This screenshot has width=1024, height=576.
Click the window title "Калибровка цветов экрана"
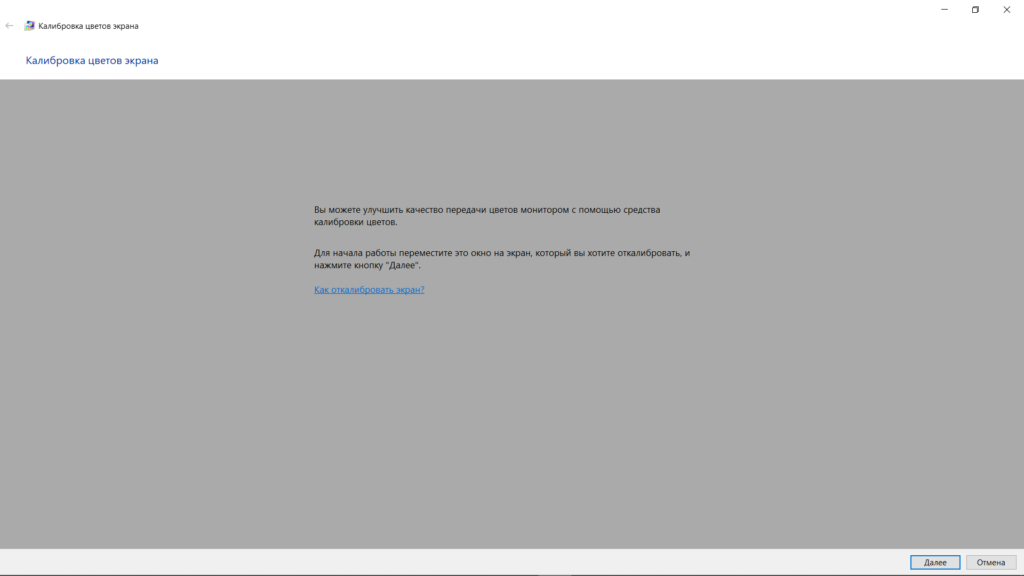[88, 25]
